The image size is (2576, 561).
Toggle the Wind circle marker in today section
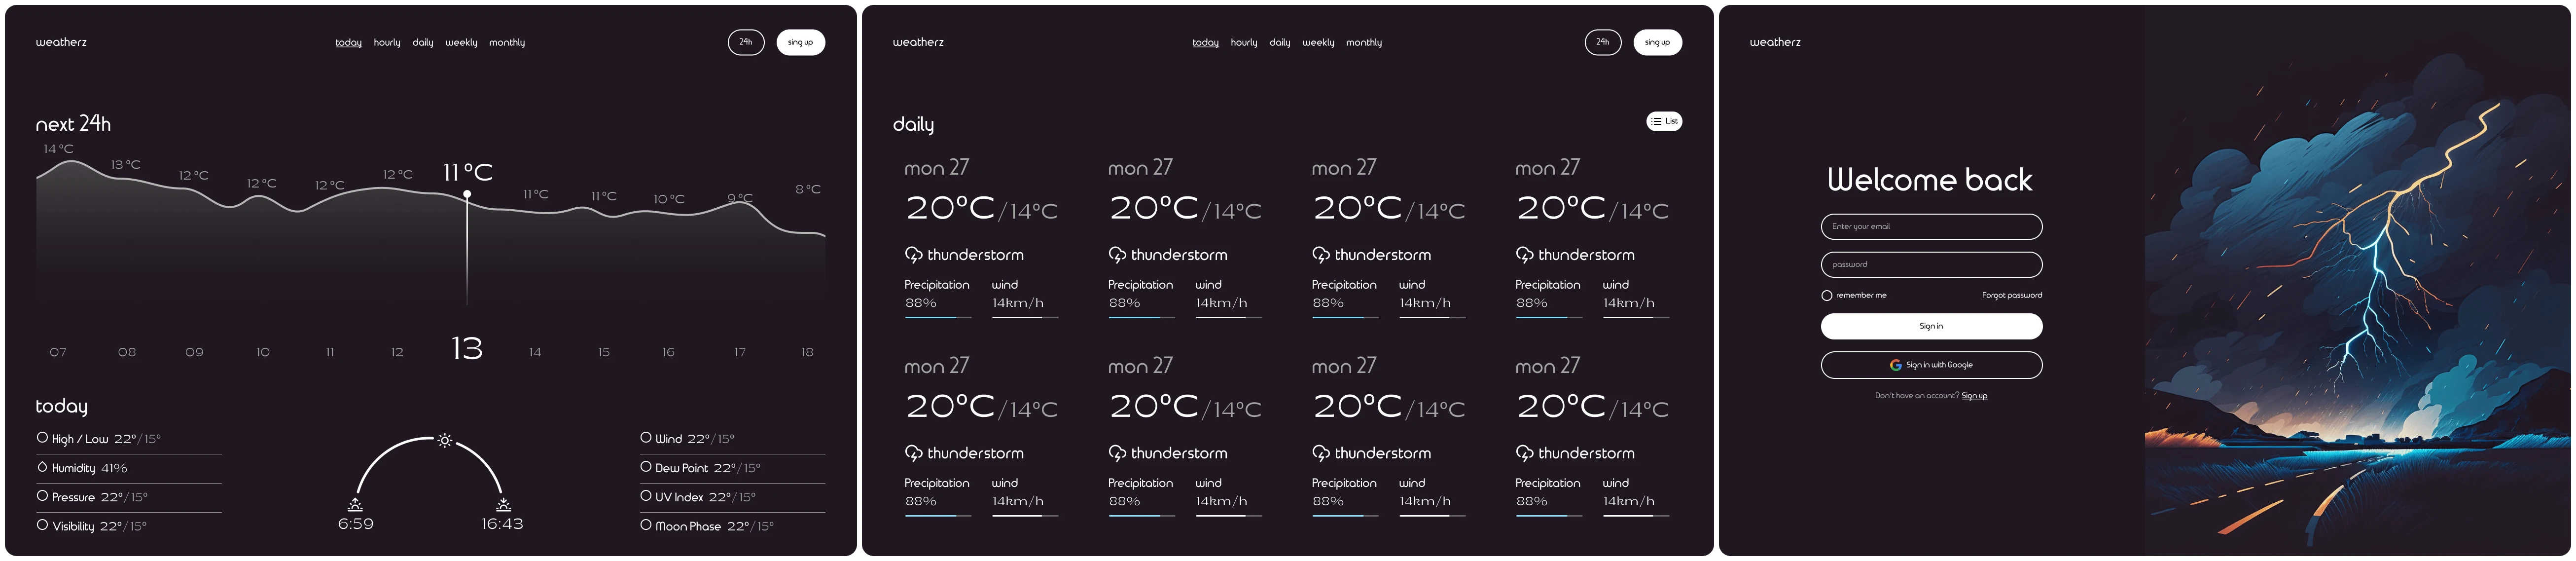646,437
